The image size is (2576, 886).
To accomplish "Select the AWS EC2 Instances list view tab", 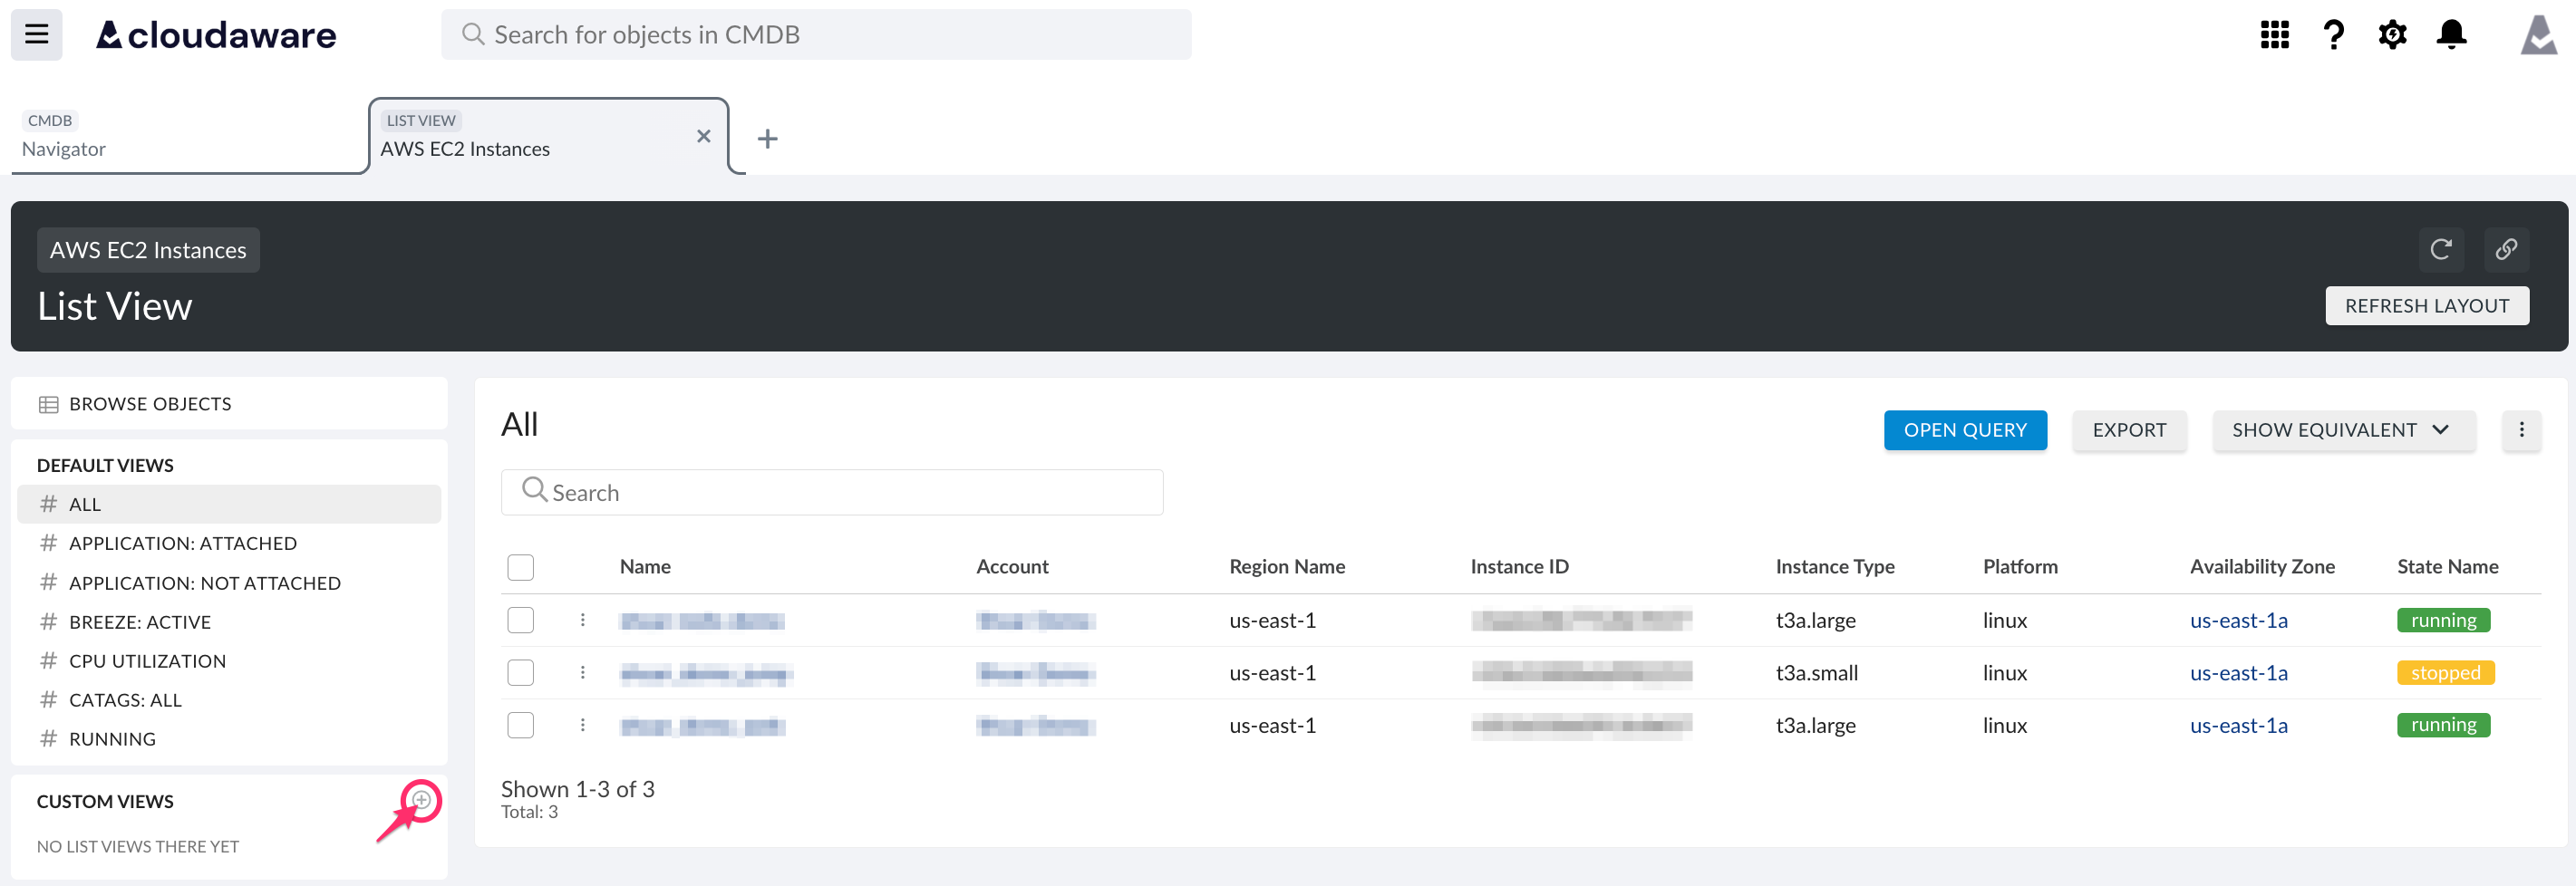I will [x=465, y=148].
